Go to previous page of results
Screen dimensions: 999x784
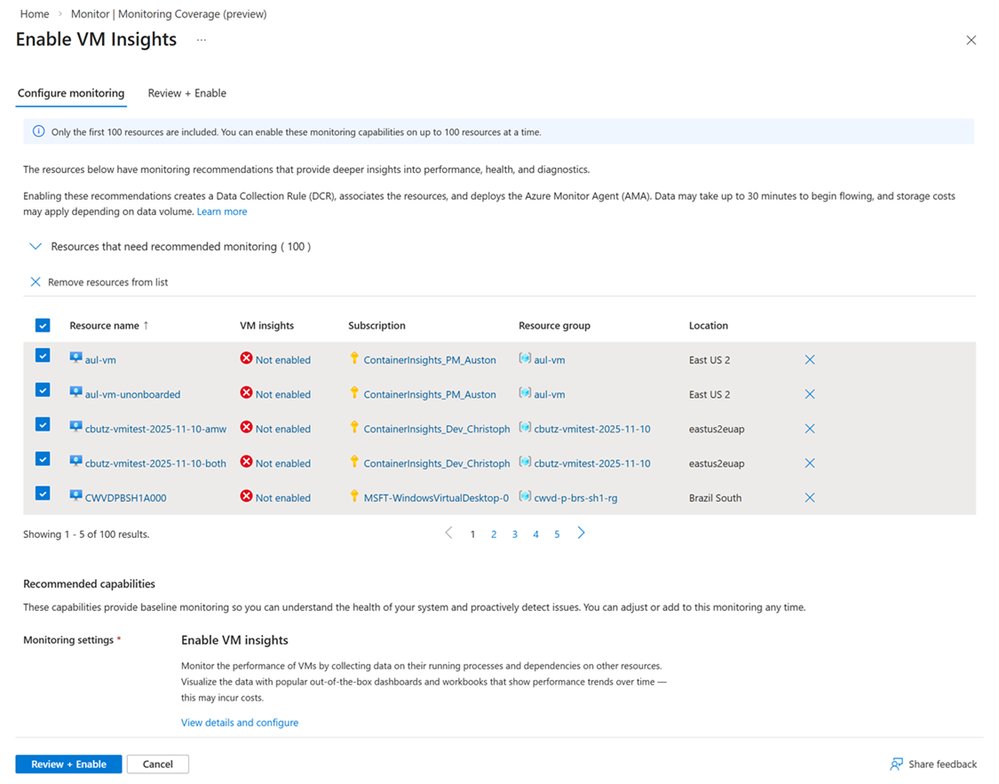click(x=449, y=533)
